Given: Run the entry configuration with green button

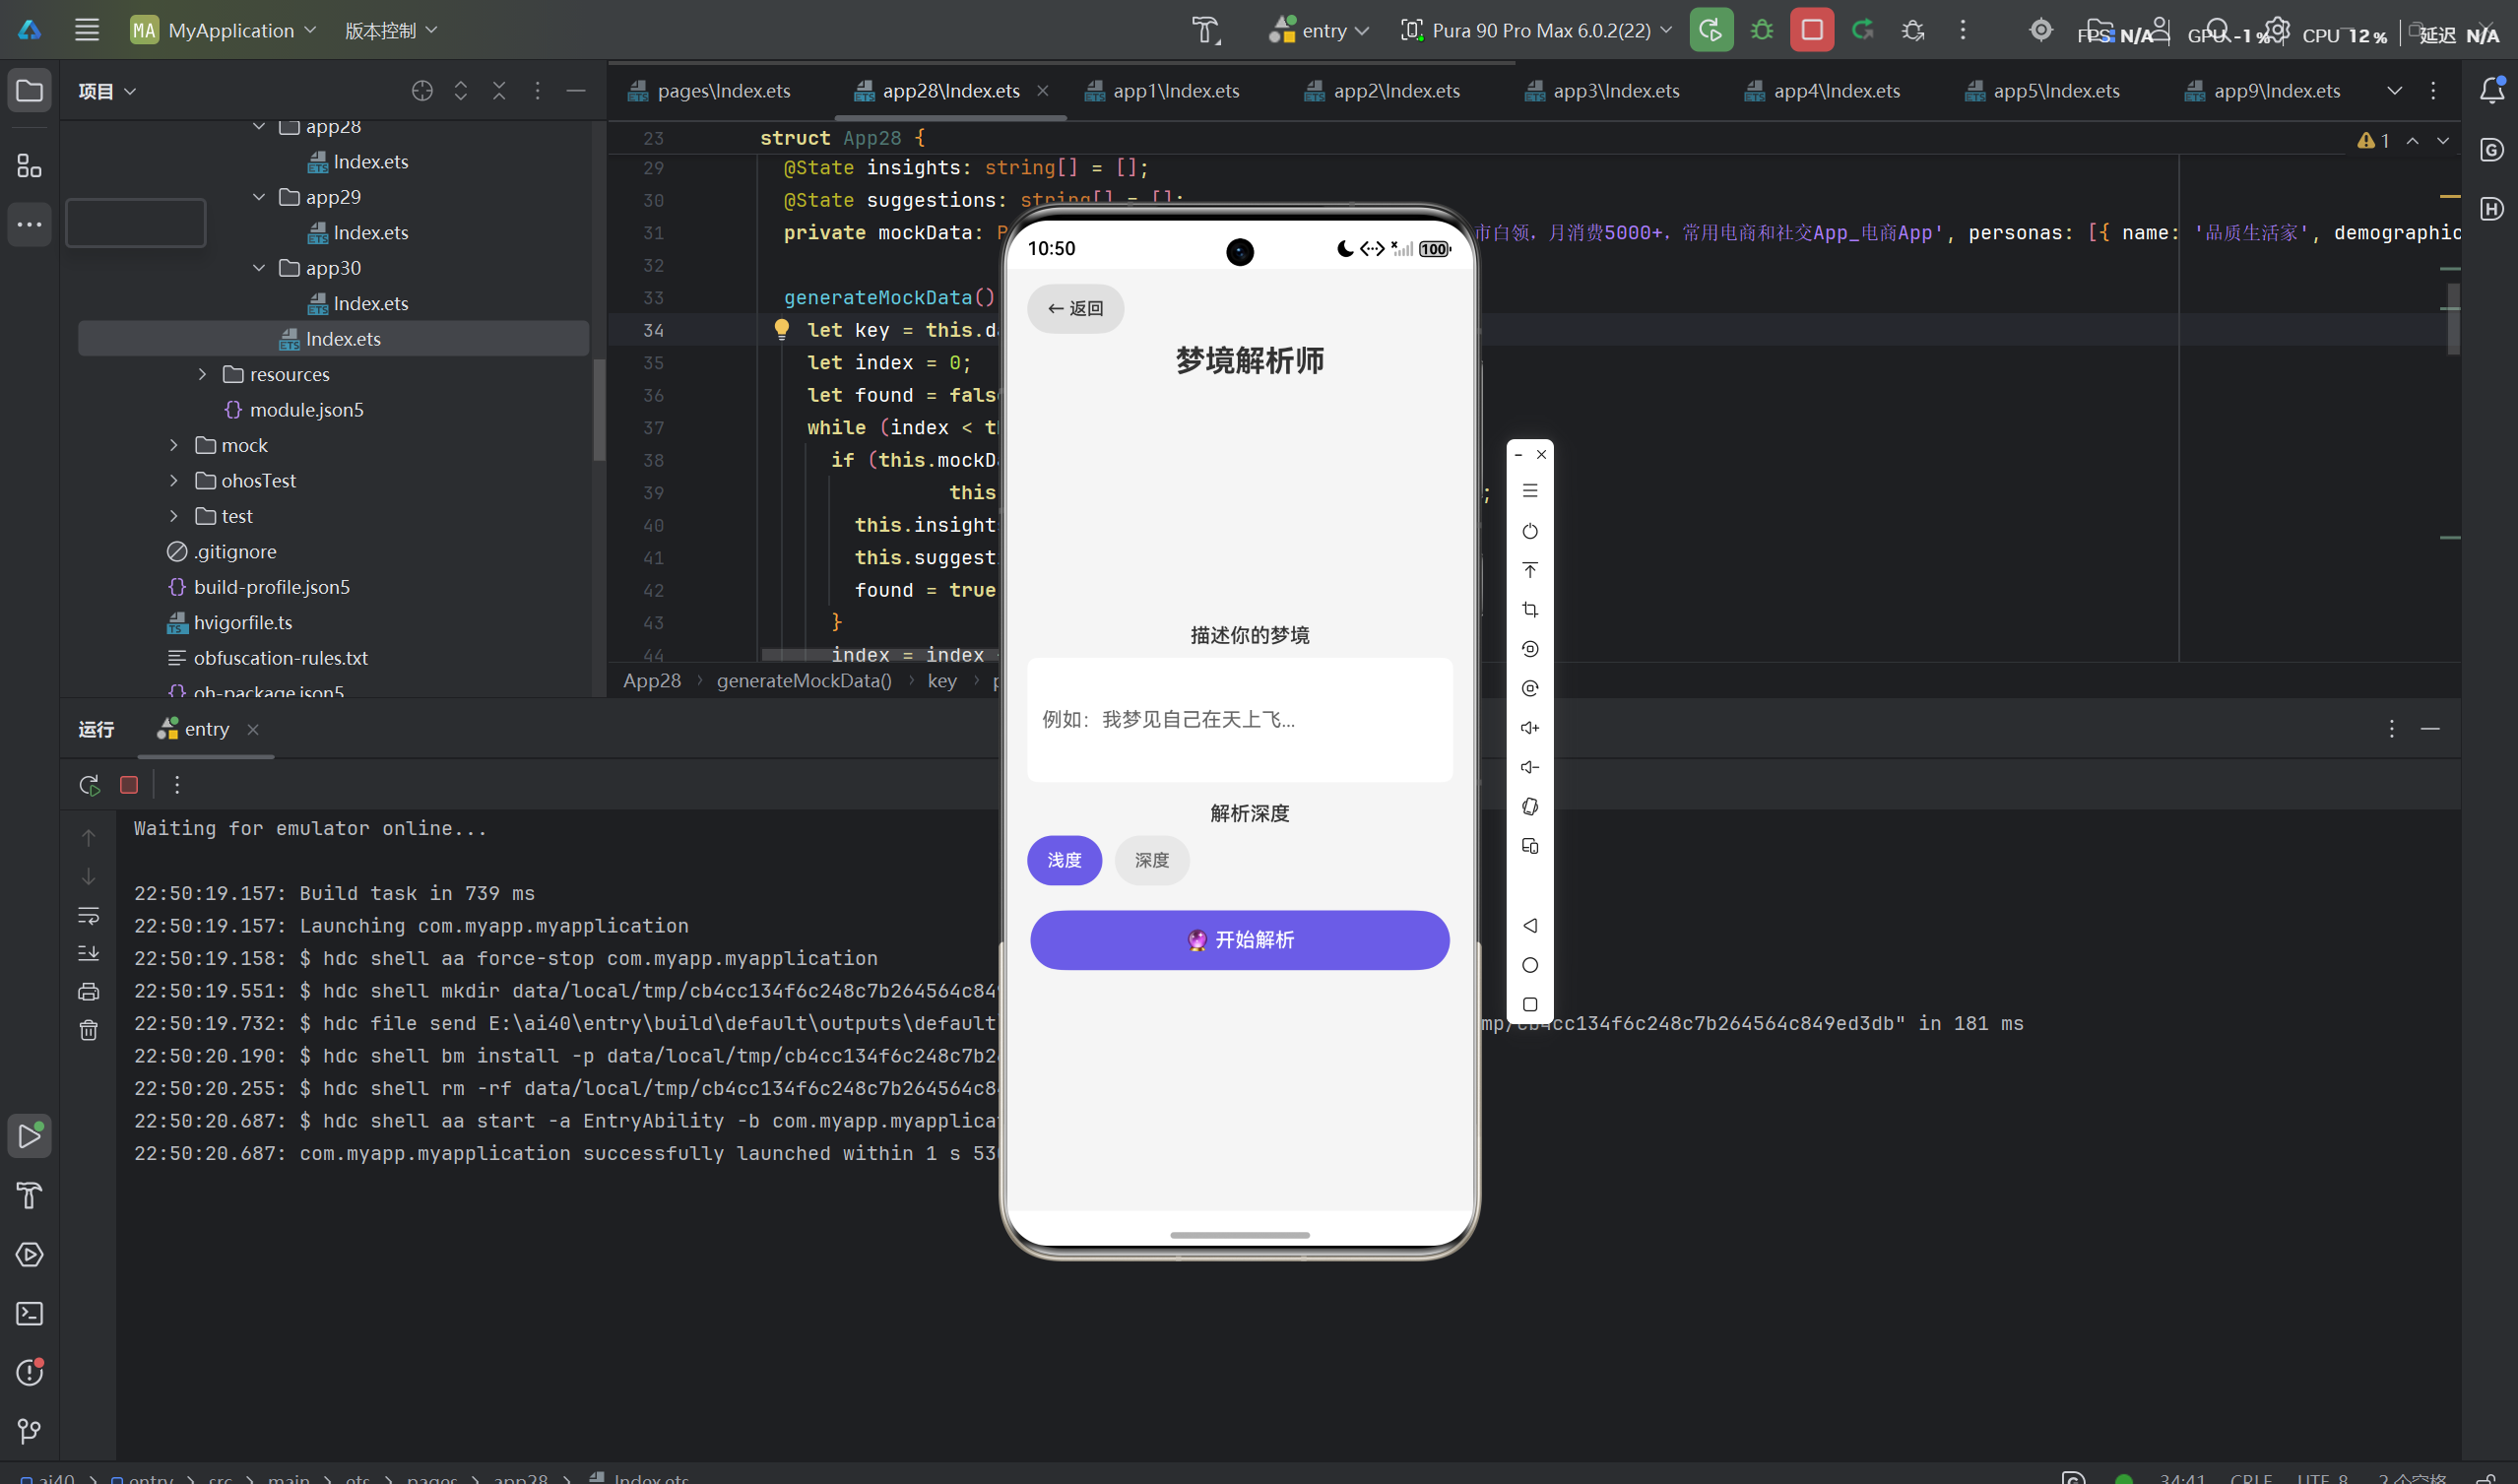Looking at the screenshot, I should click(x=1711, y=30).
